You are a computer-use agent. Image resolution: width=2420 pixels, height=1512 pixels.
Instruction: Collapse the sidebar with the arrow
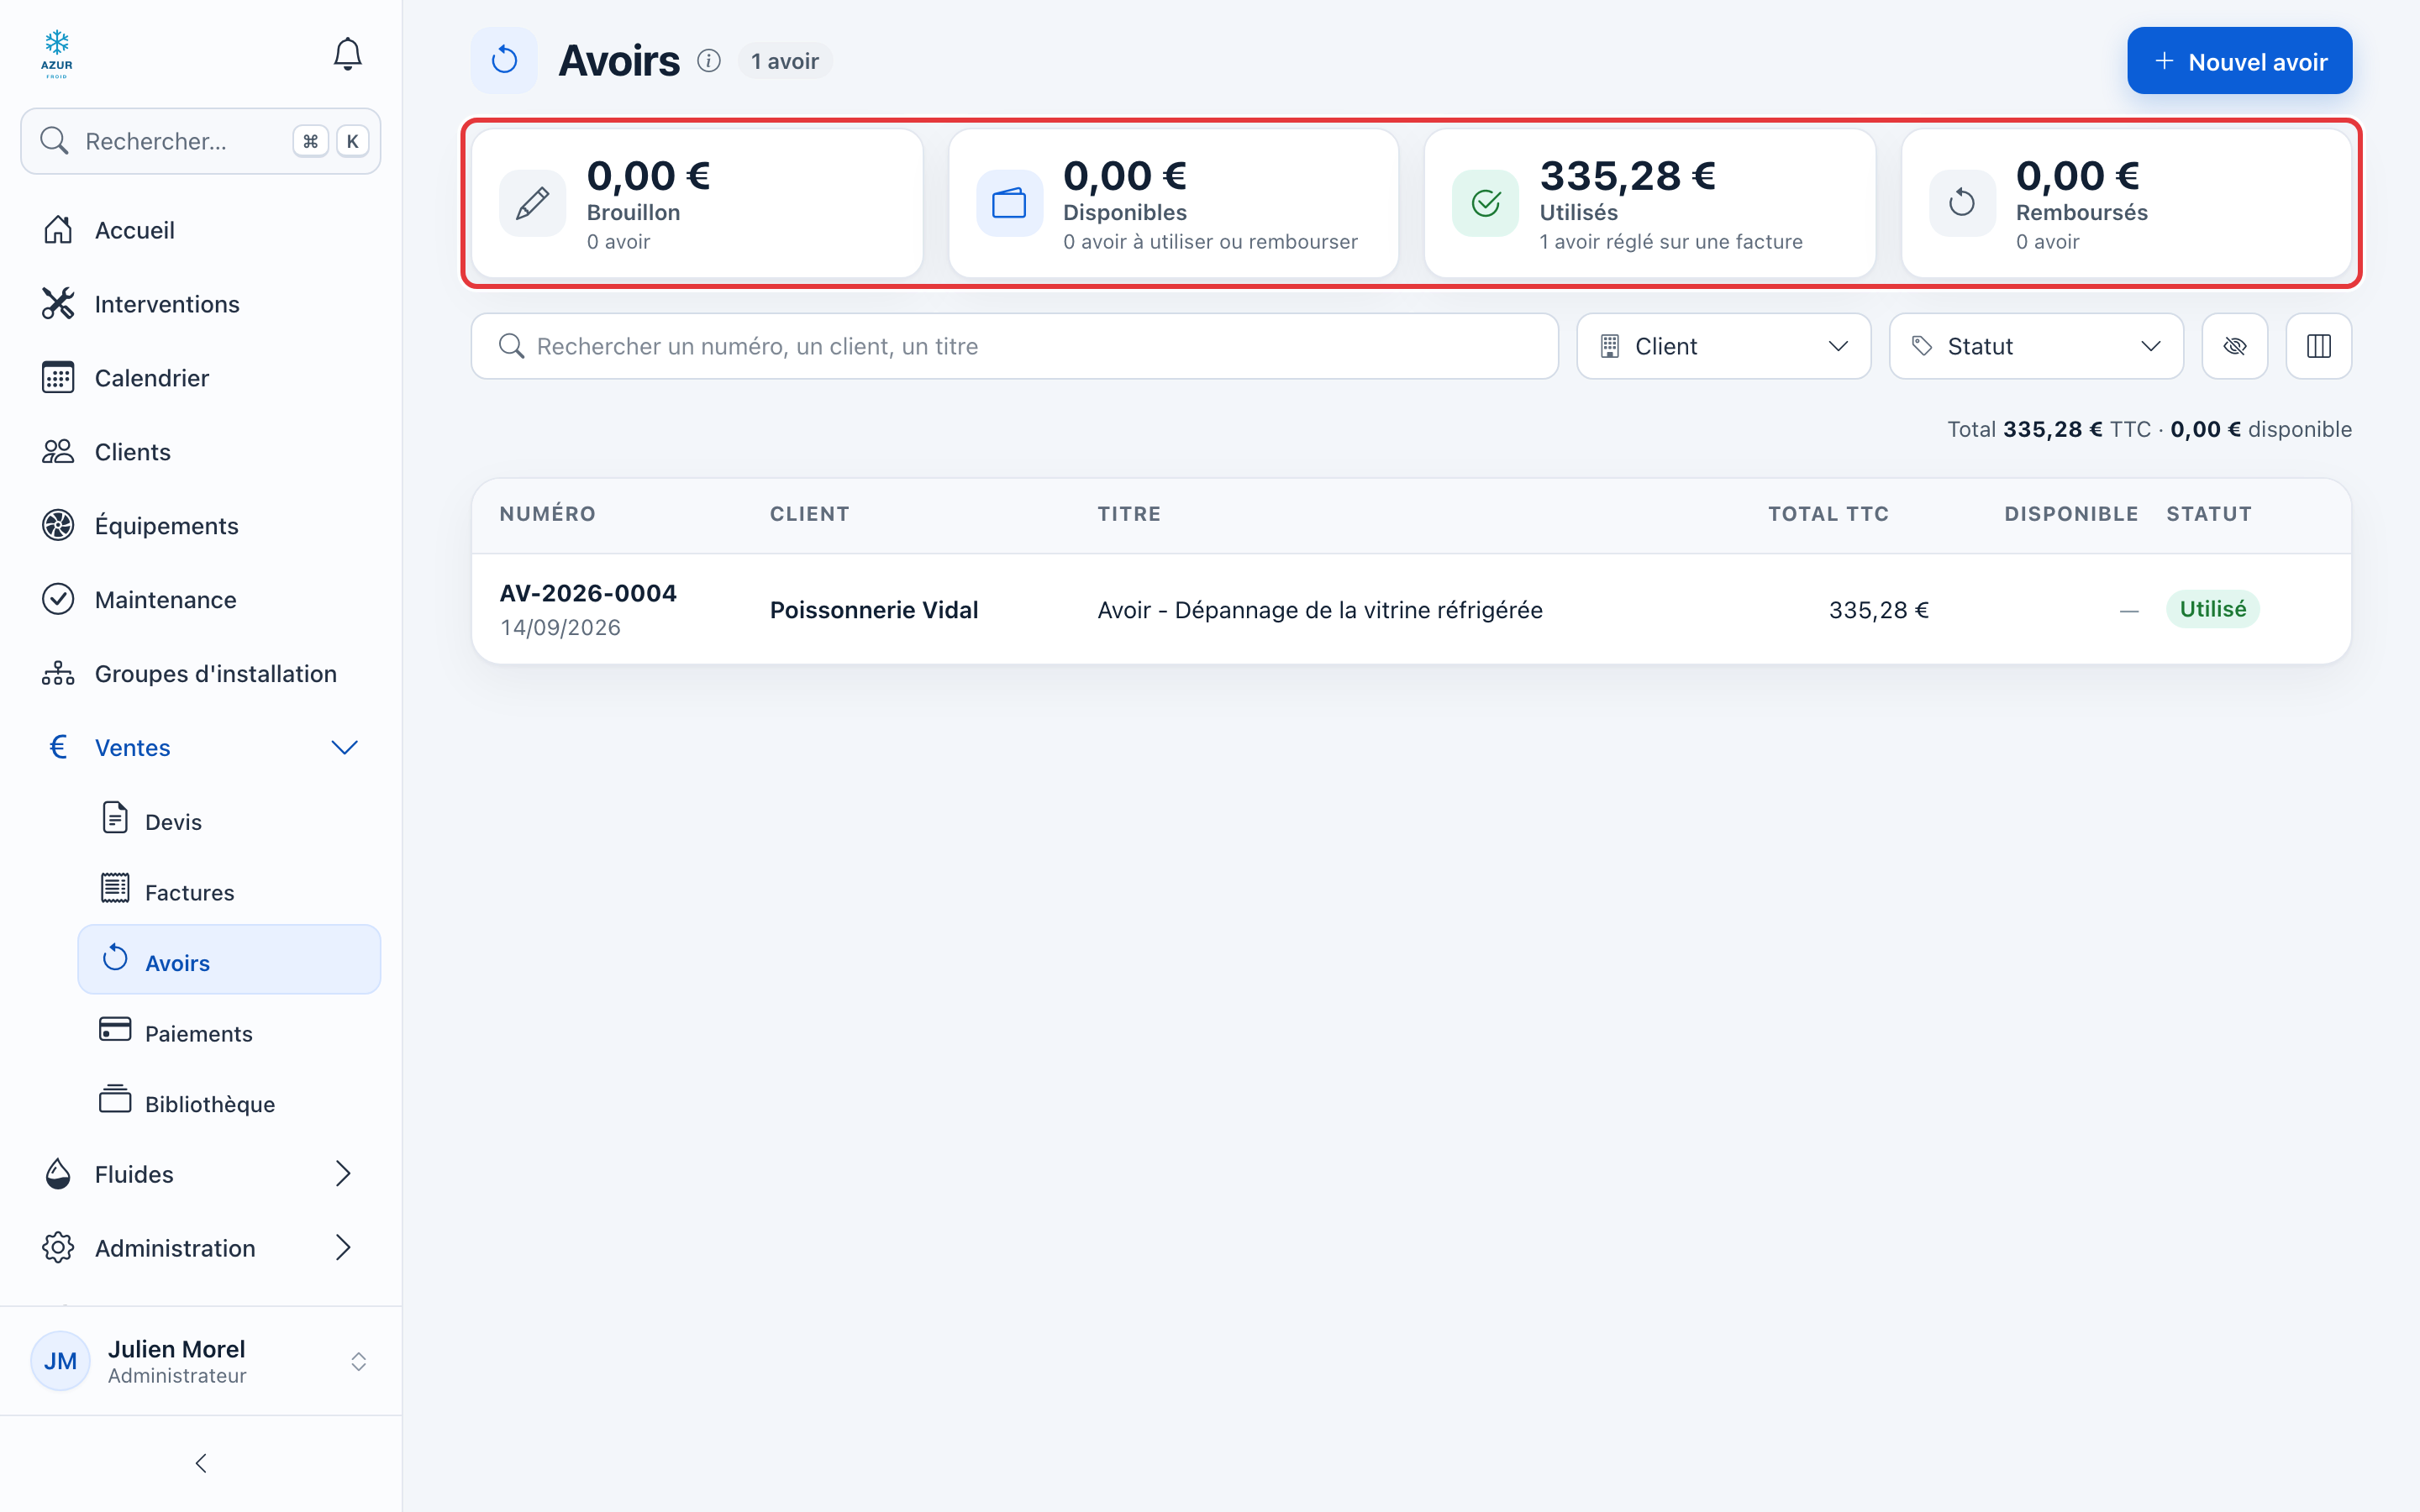(x=200, y=1463)
